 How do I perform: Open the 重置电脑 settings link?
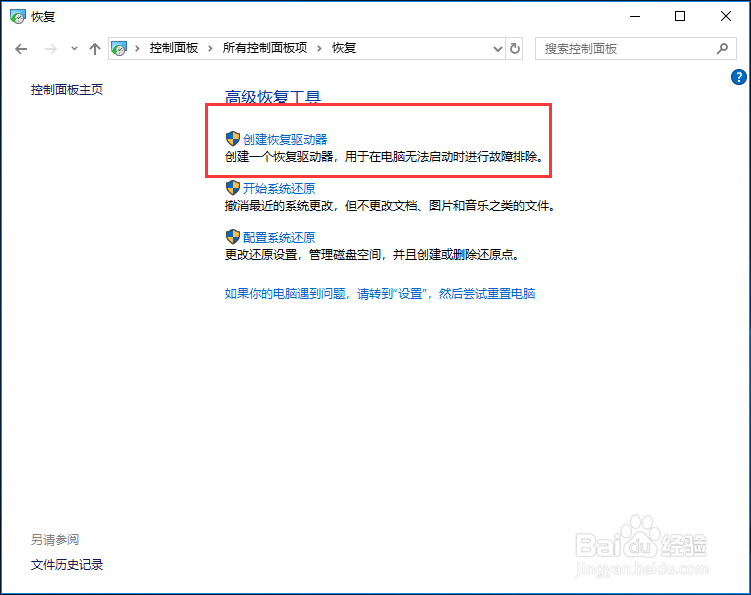pyautogui.click(x=380, y=293)
